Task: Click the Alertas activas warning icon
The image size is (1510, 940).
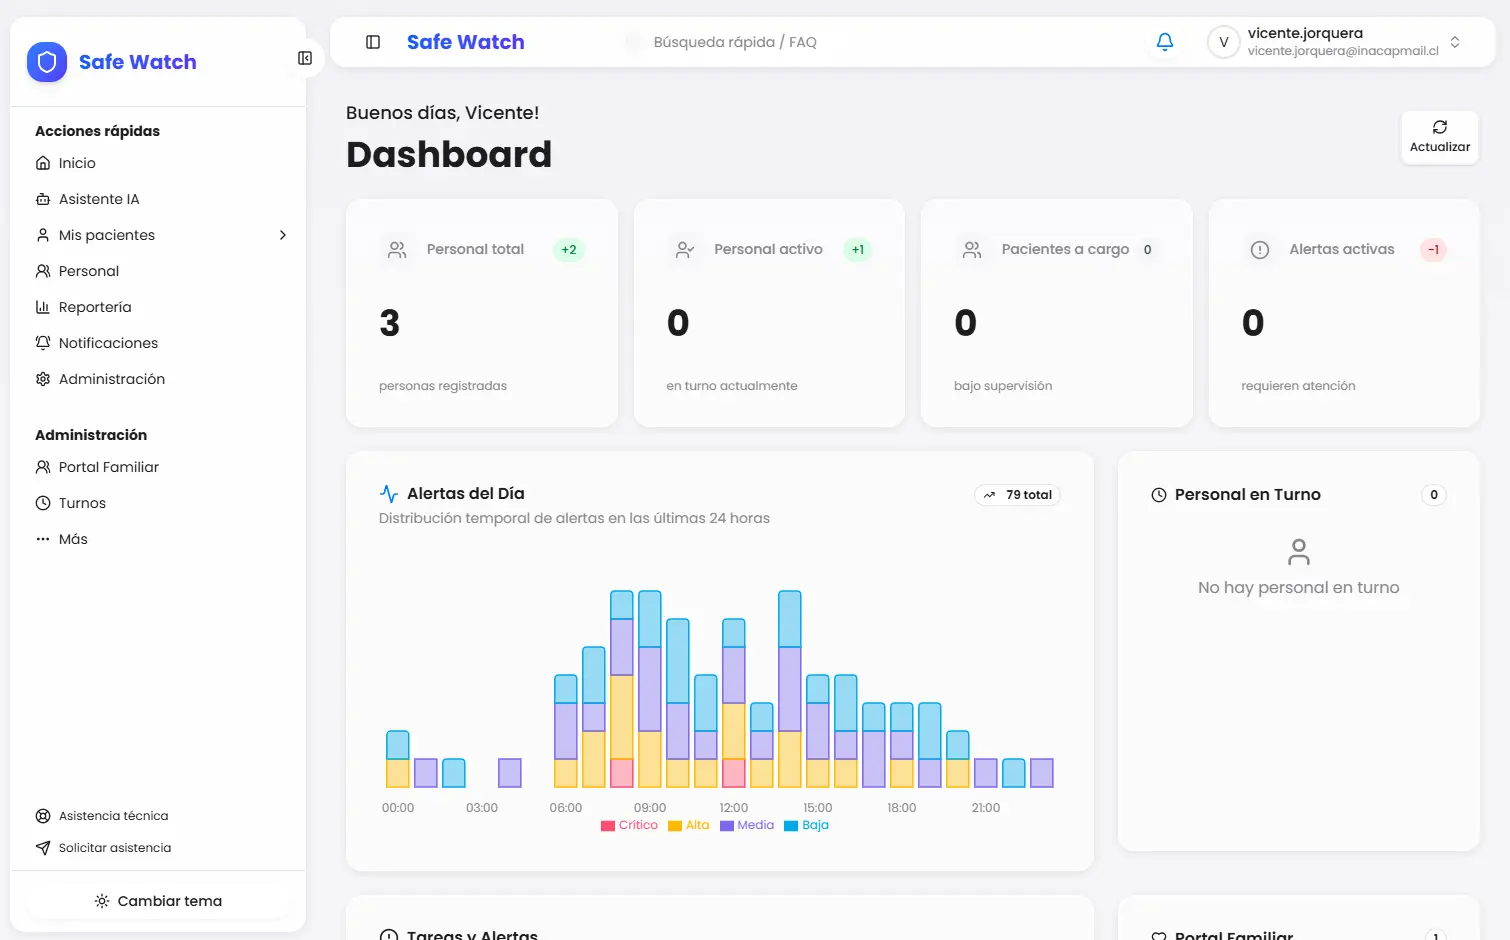Action: click(1260, 249)
